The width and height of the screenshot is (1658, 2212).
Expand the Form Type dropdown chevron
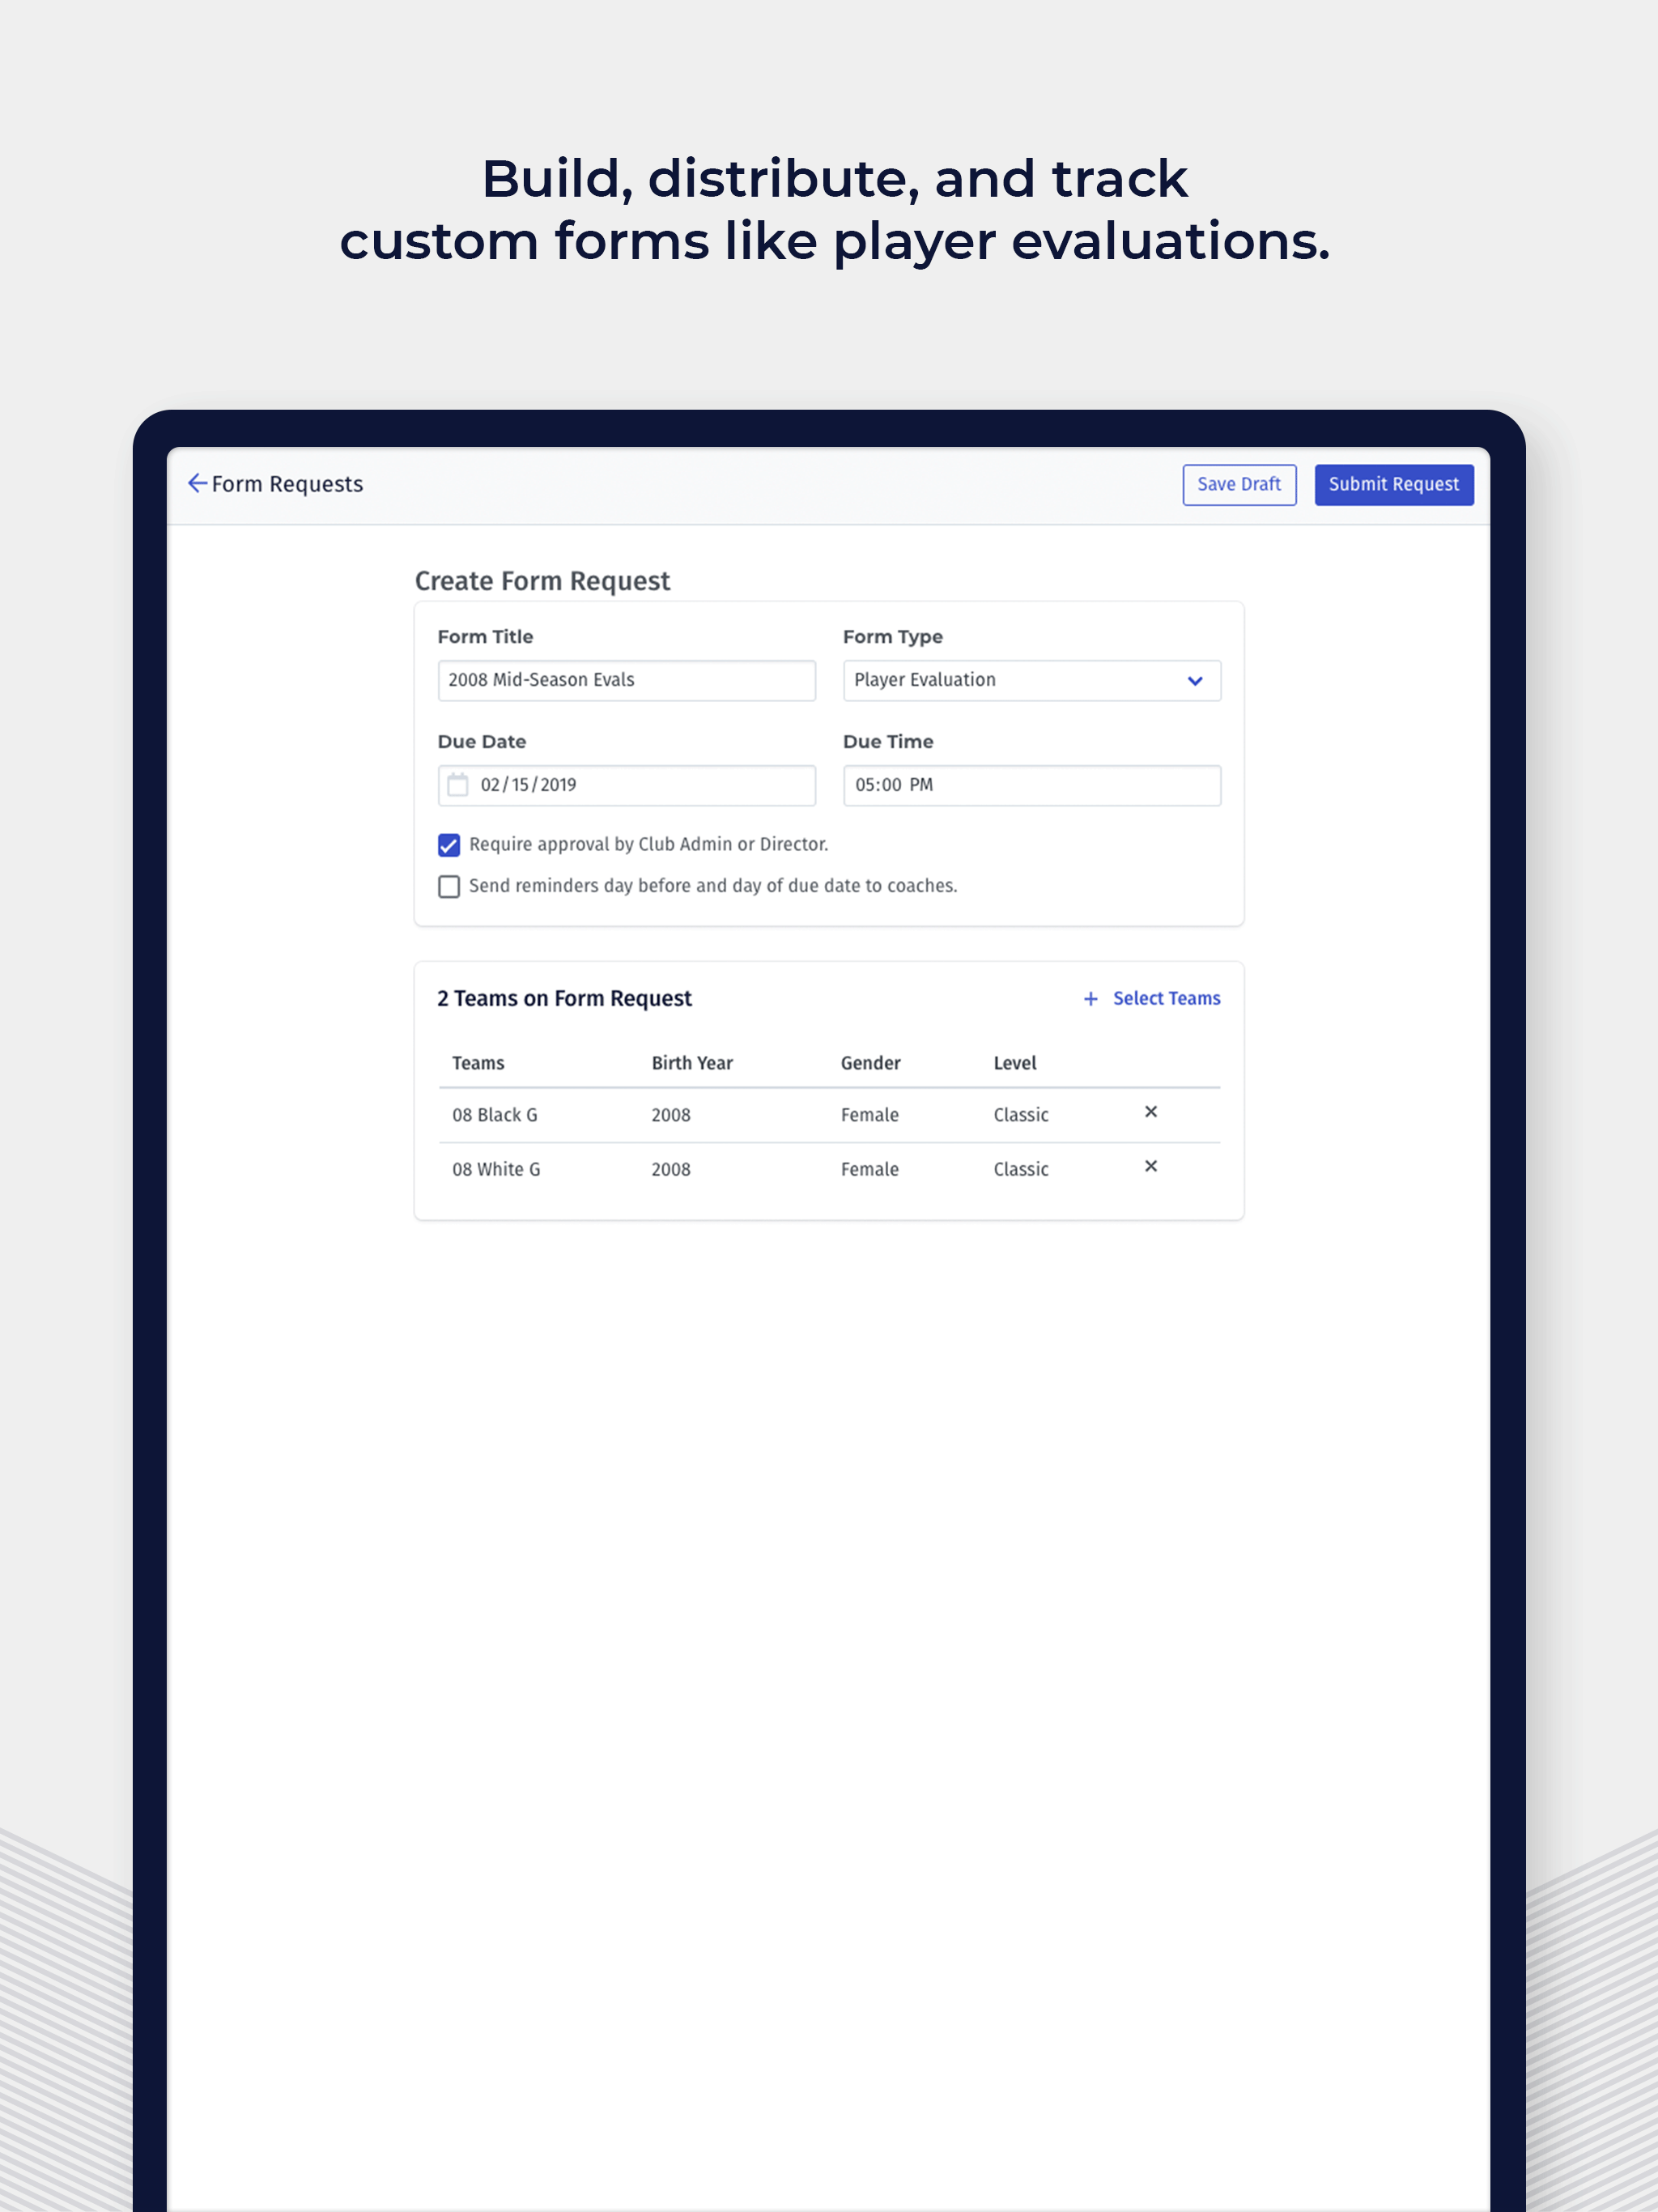1195,681
